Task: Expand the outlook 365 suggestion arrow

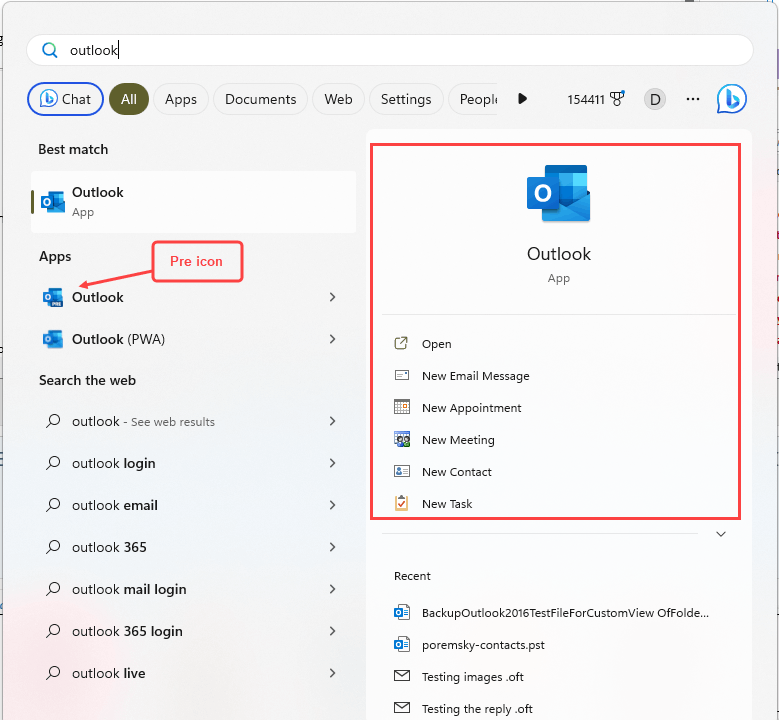Action: click(332, 547)
